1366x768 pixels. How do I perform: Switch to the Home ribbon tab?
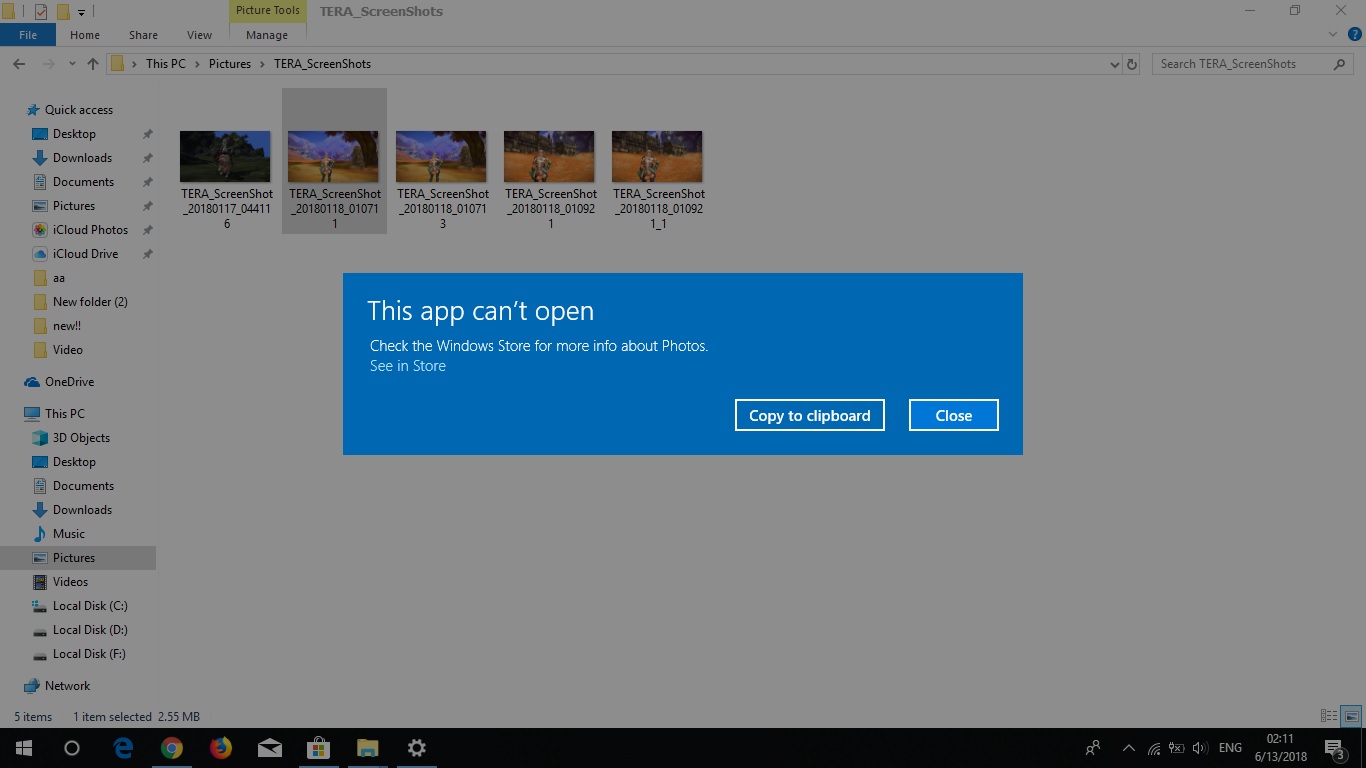(x=85, y=35)
